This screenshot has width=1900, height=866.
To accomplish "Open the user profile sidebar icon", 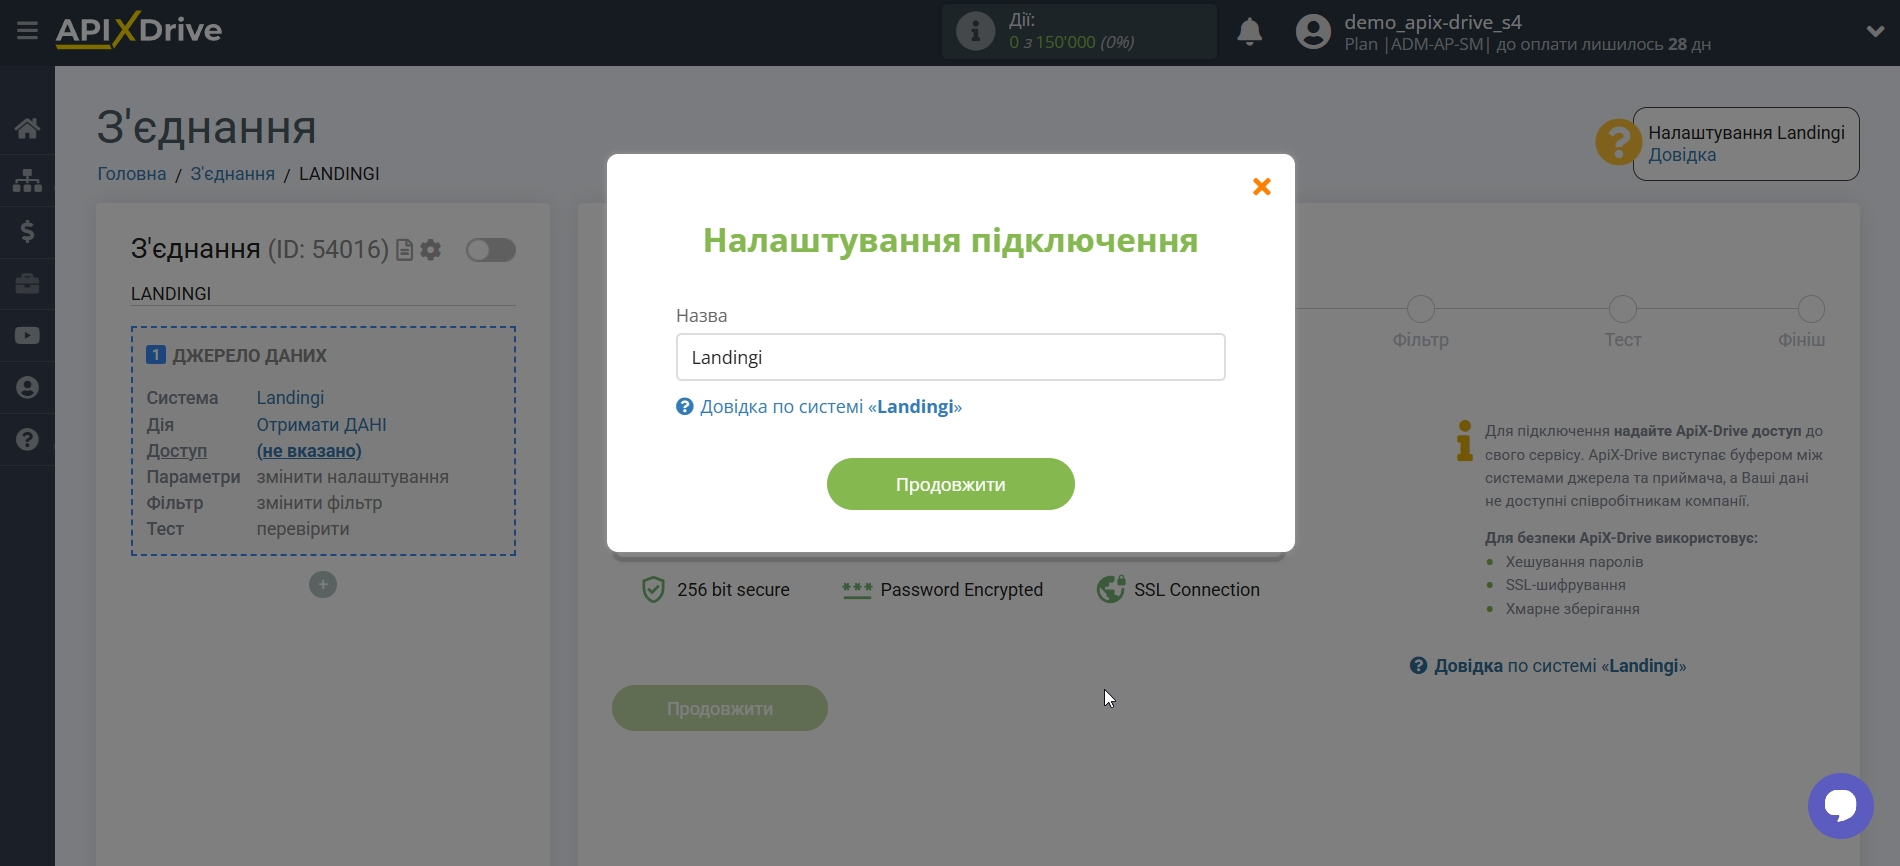I will click(27, 388).
